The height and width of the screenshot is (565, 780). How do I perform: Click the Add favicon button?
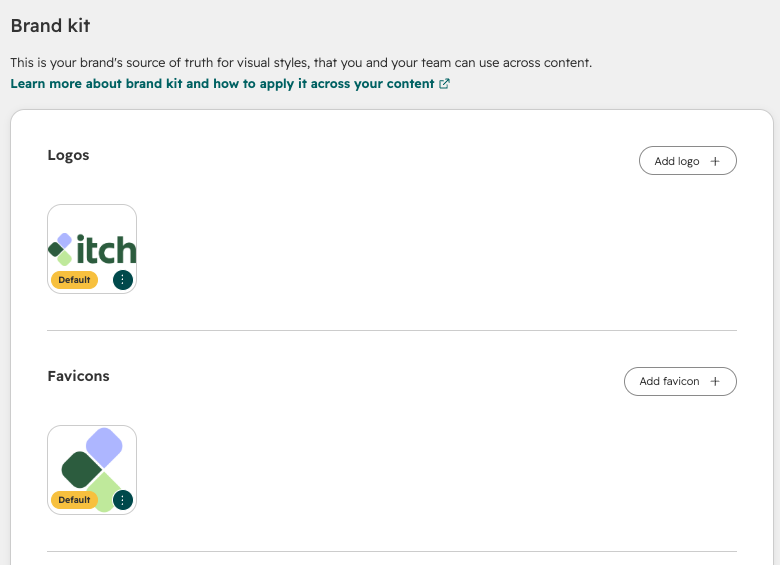(x=680, y=381)
